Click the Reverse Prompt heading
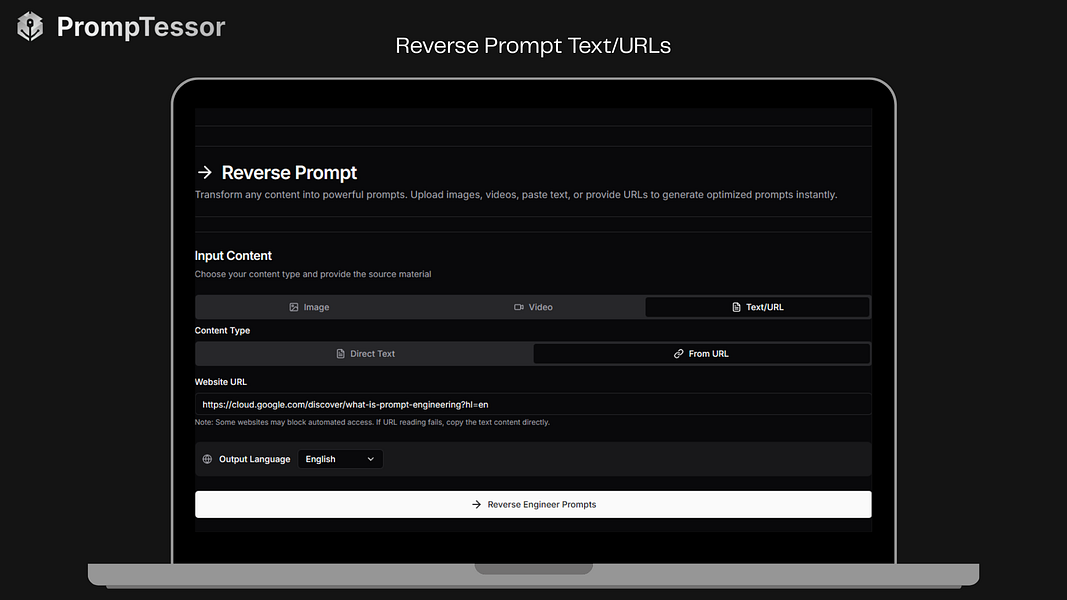The height and width of the screenshot is (600, 1067). [289, 173]
